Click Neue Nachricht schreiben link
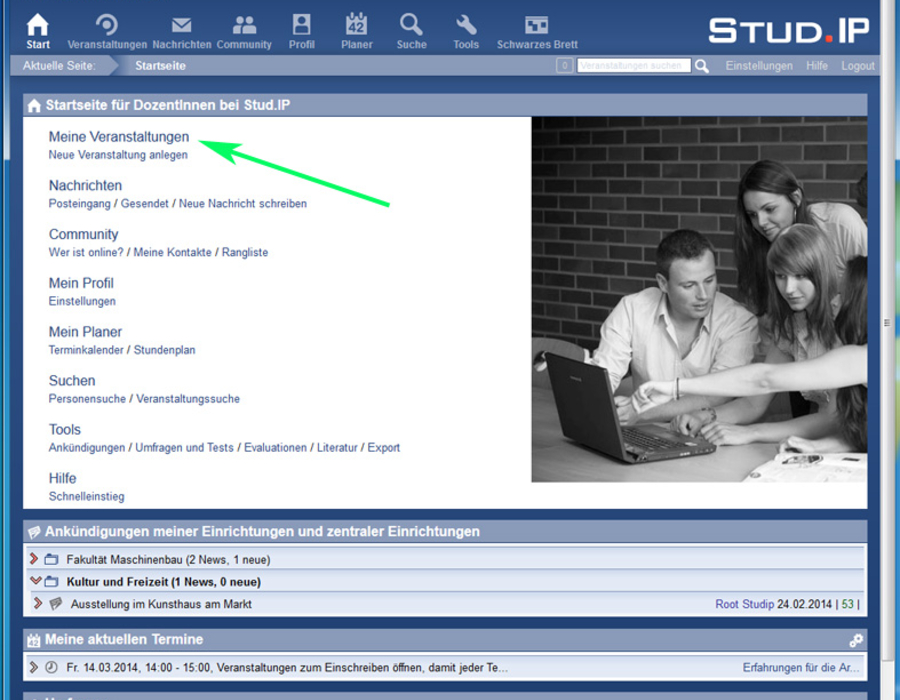Image resolution: width=900 pixels, height=700 pixels. [x=243, y=204]
